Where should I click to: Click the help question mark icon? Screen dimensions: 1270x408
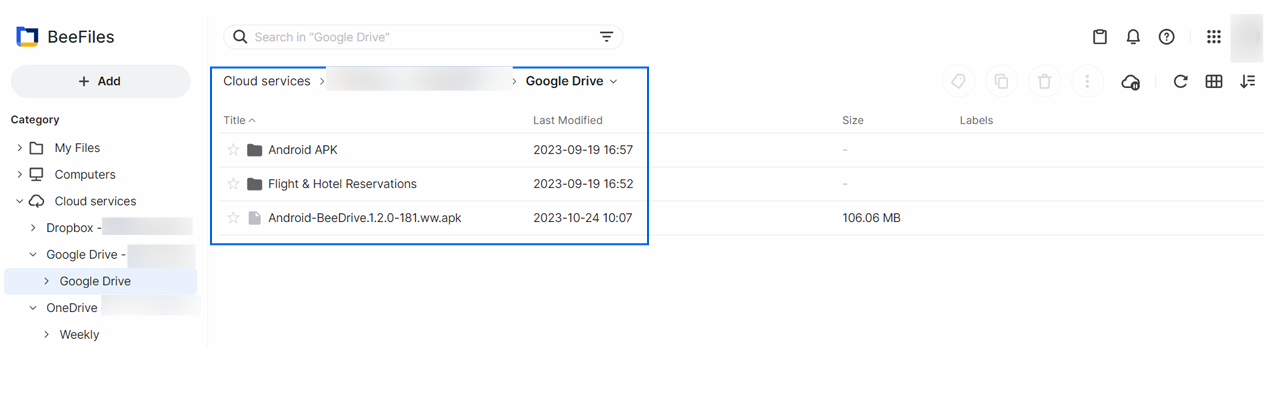coord(1166,37)
